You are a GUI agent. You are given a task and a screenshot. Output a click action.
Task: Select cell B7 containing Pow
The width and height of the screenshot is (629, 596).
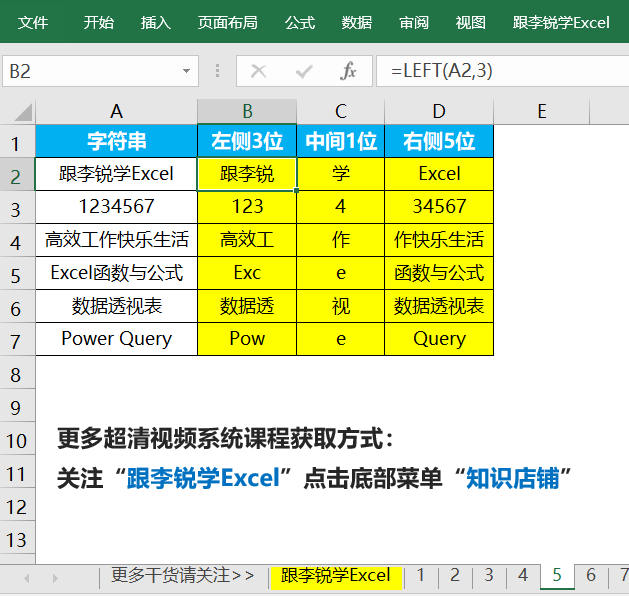(247, 339)
